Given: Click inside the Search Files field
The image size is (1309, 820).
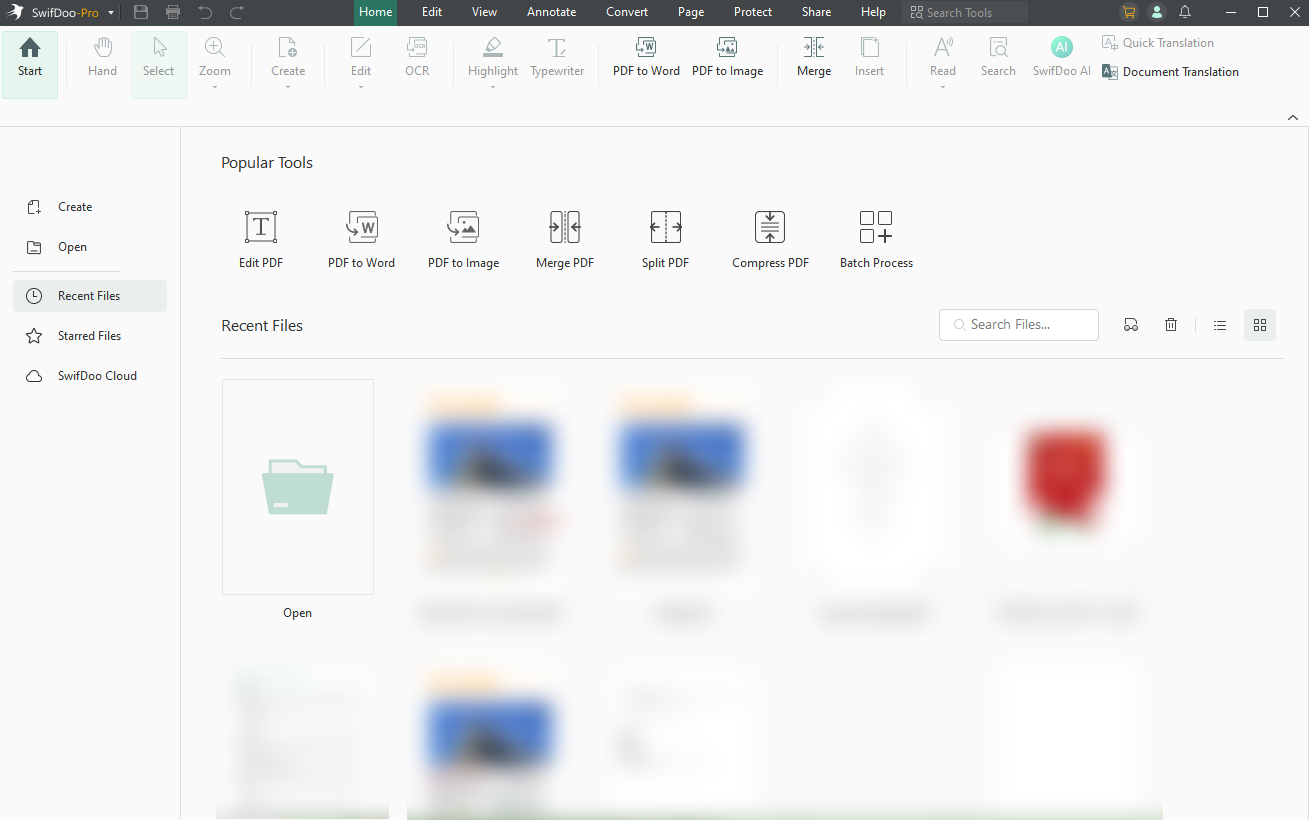Looking at the screenshot, I should click(x=1018, y=324).
